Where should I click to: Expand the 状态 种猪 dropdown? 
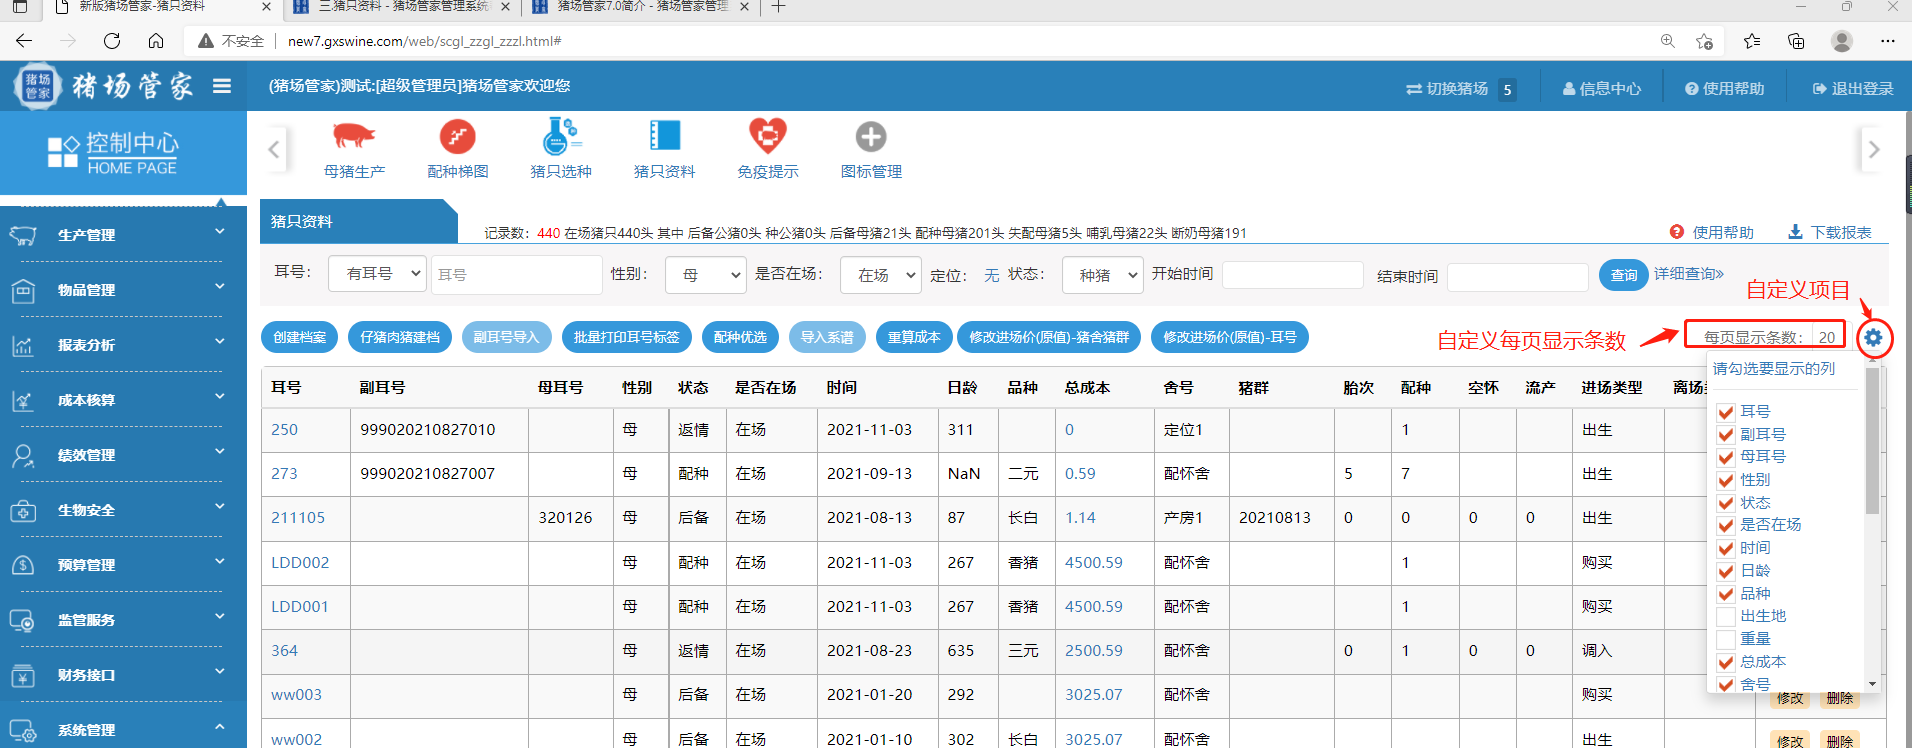point(1102,275)
